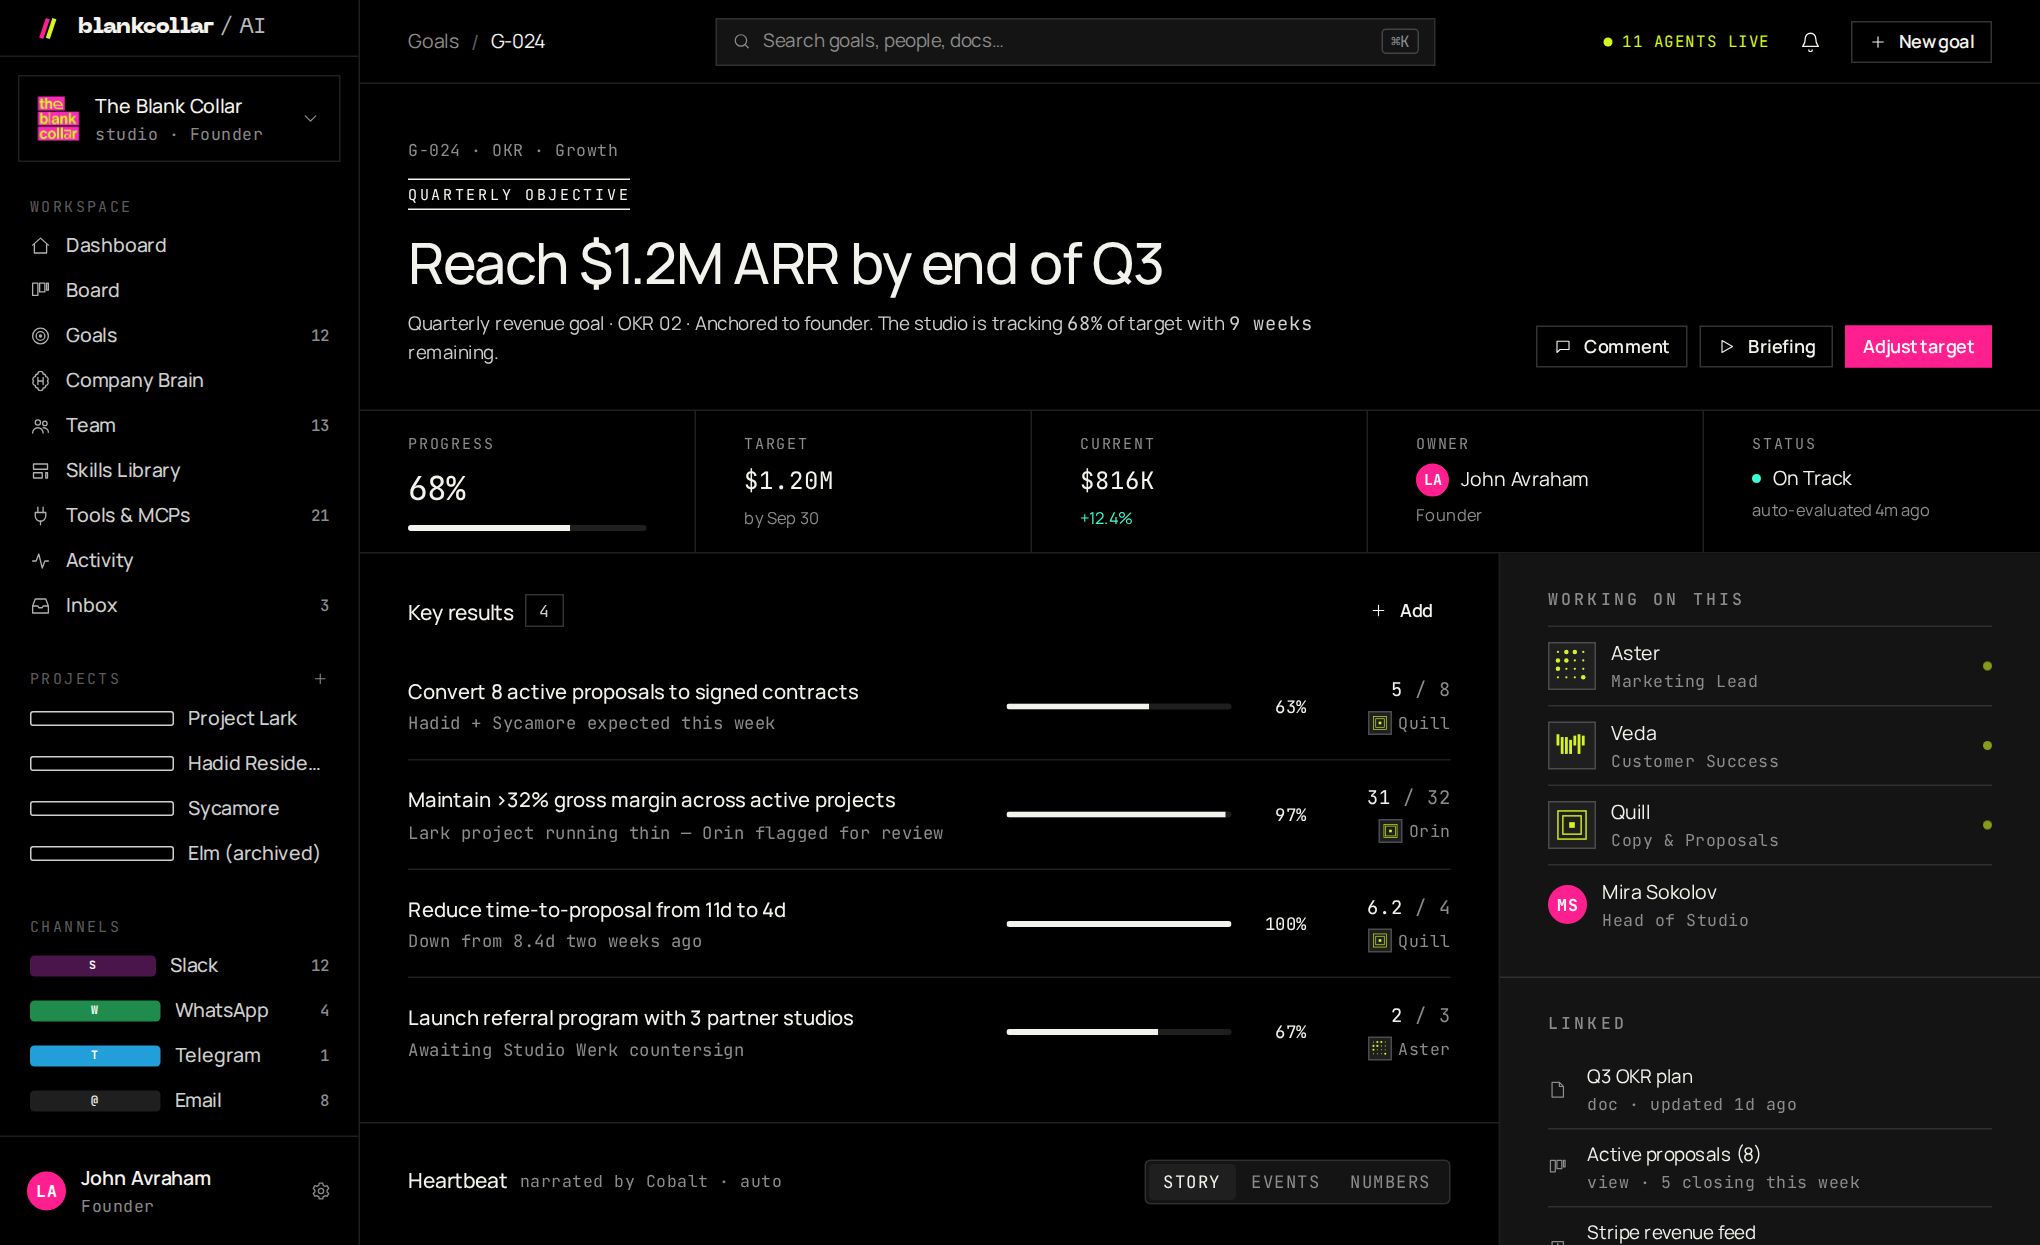Click the Goals breadcrumb
This screenshot has width=2040, height=1245.
tap(433, 42)
